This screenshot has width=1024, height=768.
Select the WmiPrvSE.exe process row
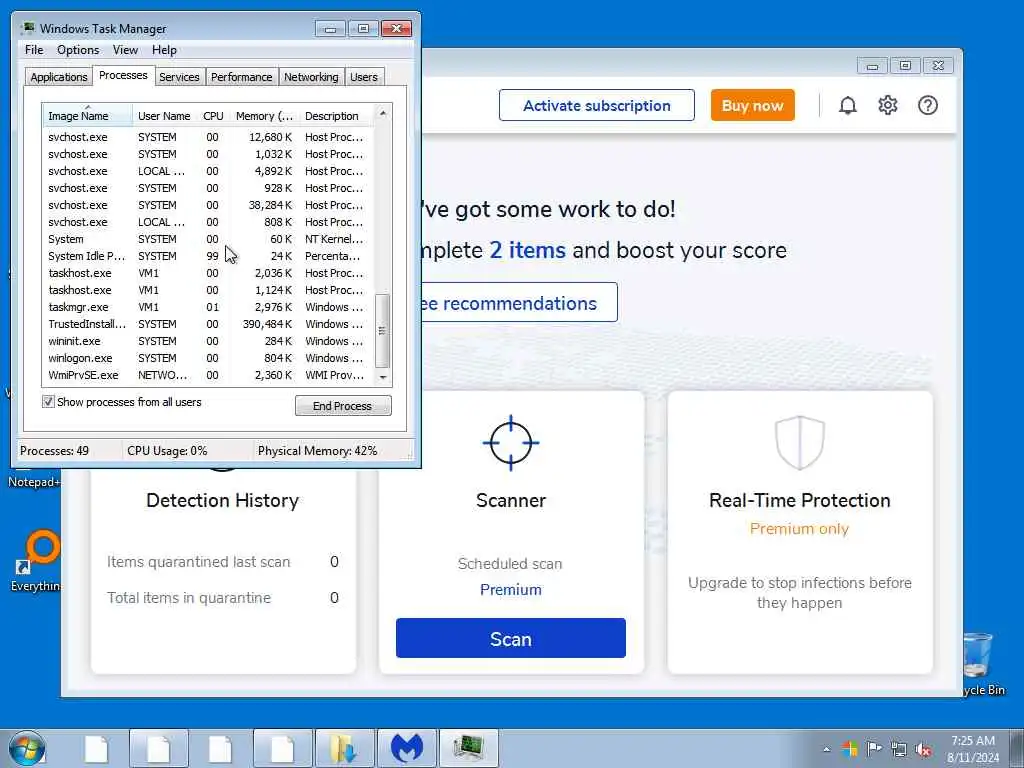(x=208, y=375)
